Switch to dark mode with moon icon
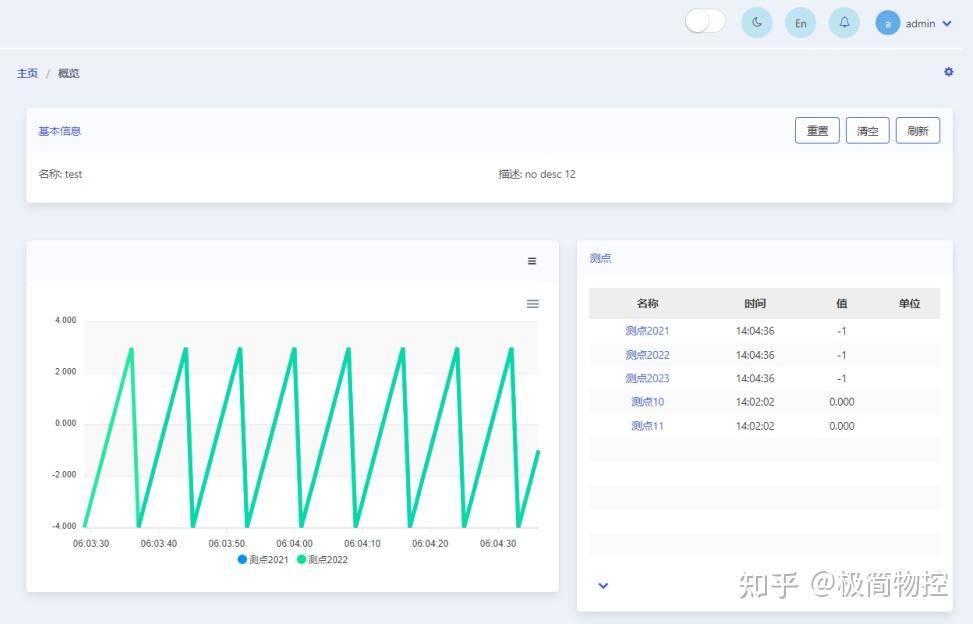 (x=756, y=23)
